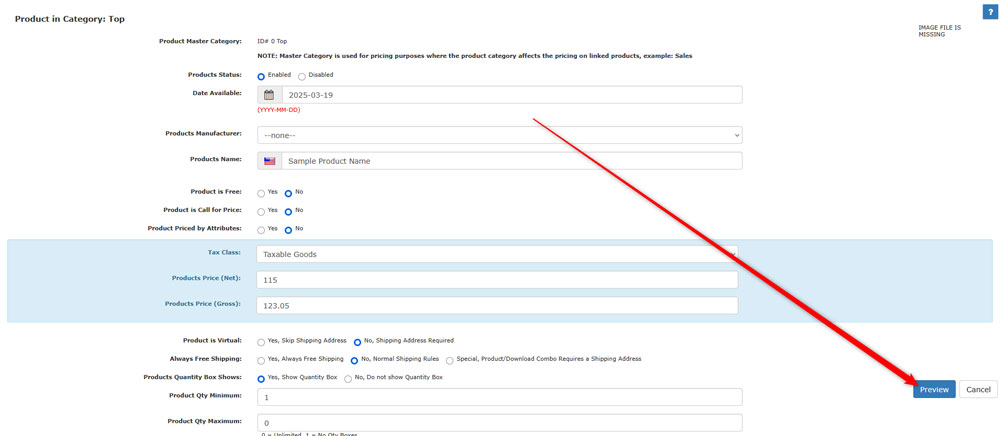
Task: Set Products Status to Disabled
Action: [x=302, y=76]
